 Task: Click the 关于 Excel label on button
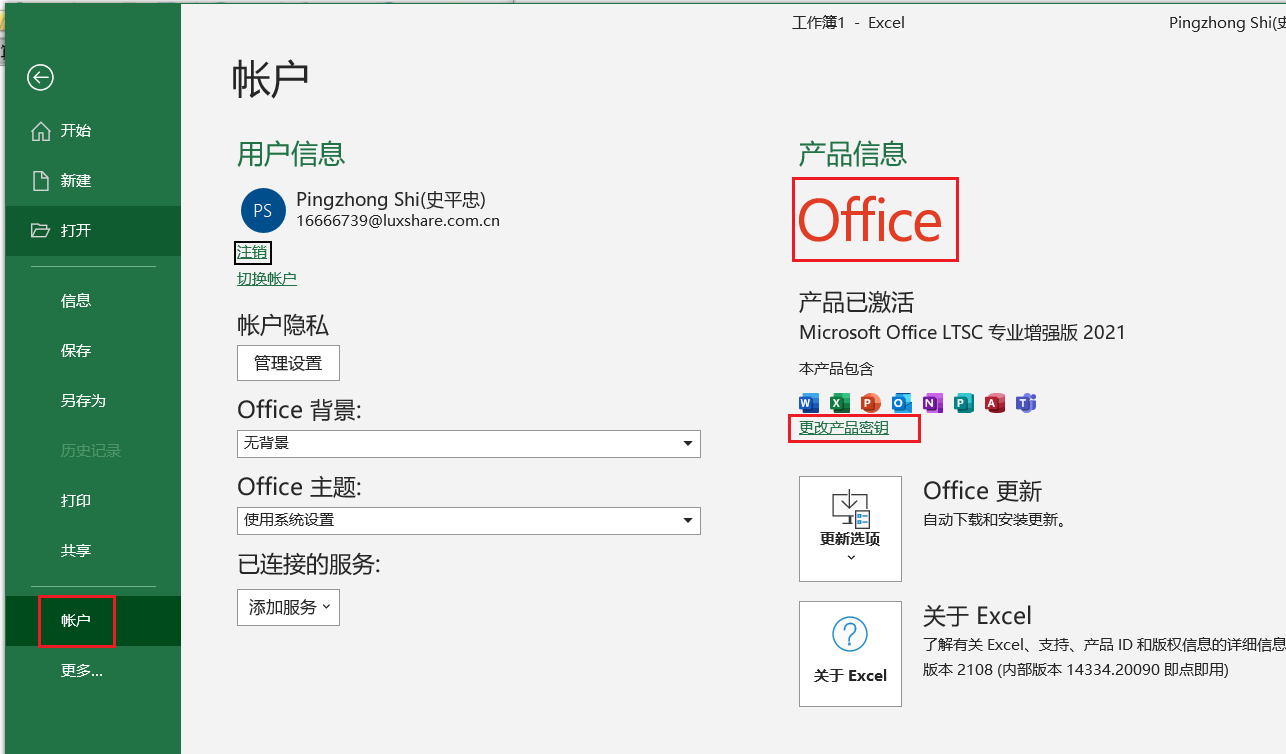tap(850, 676)
